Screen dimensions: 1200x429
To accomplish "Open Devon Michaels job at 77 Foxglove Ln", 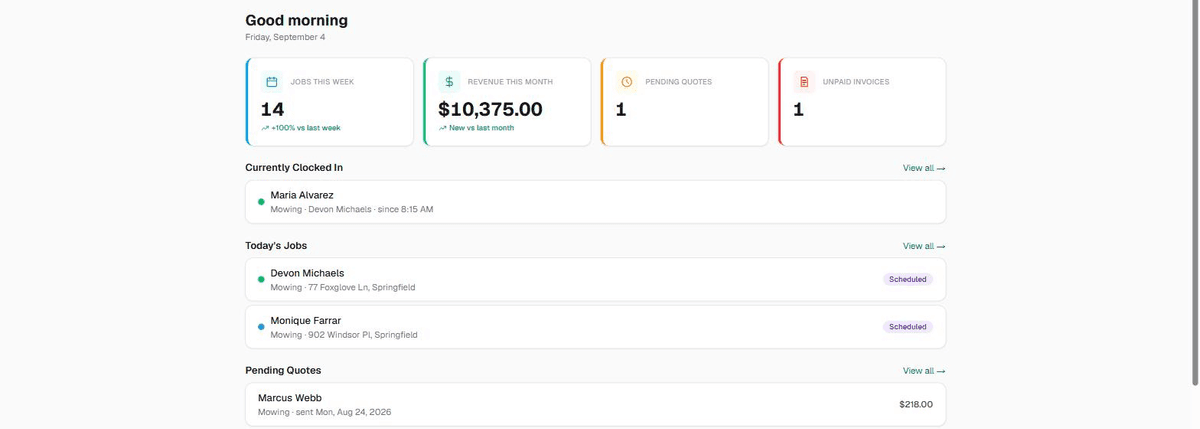I will coord(596,280).
